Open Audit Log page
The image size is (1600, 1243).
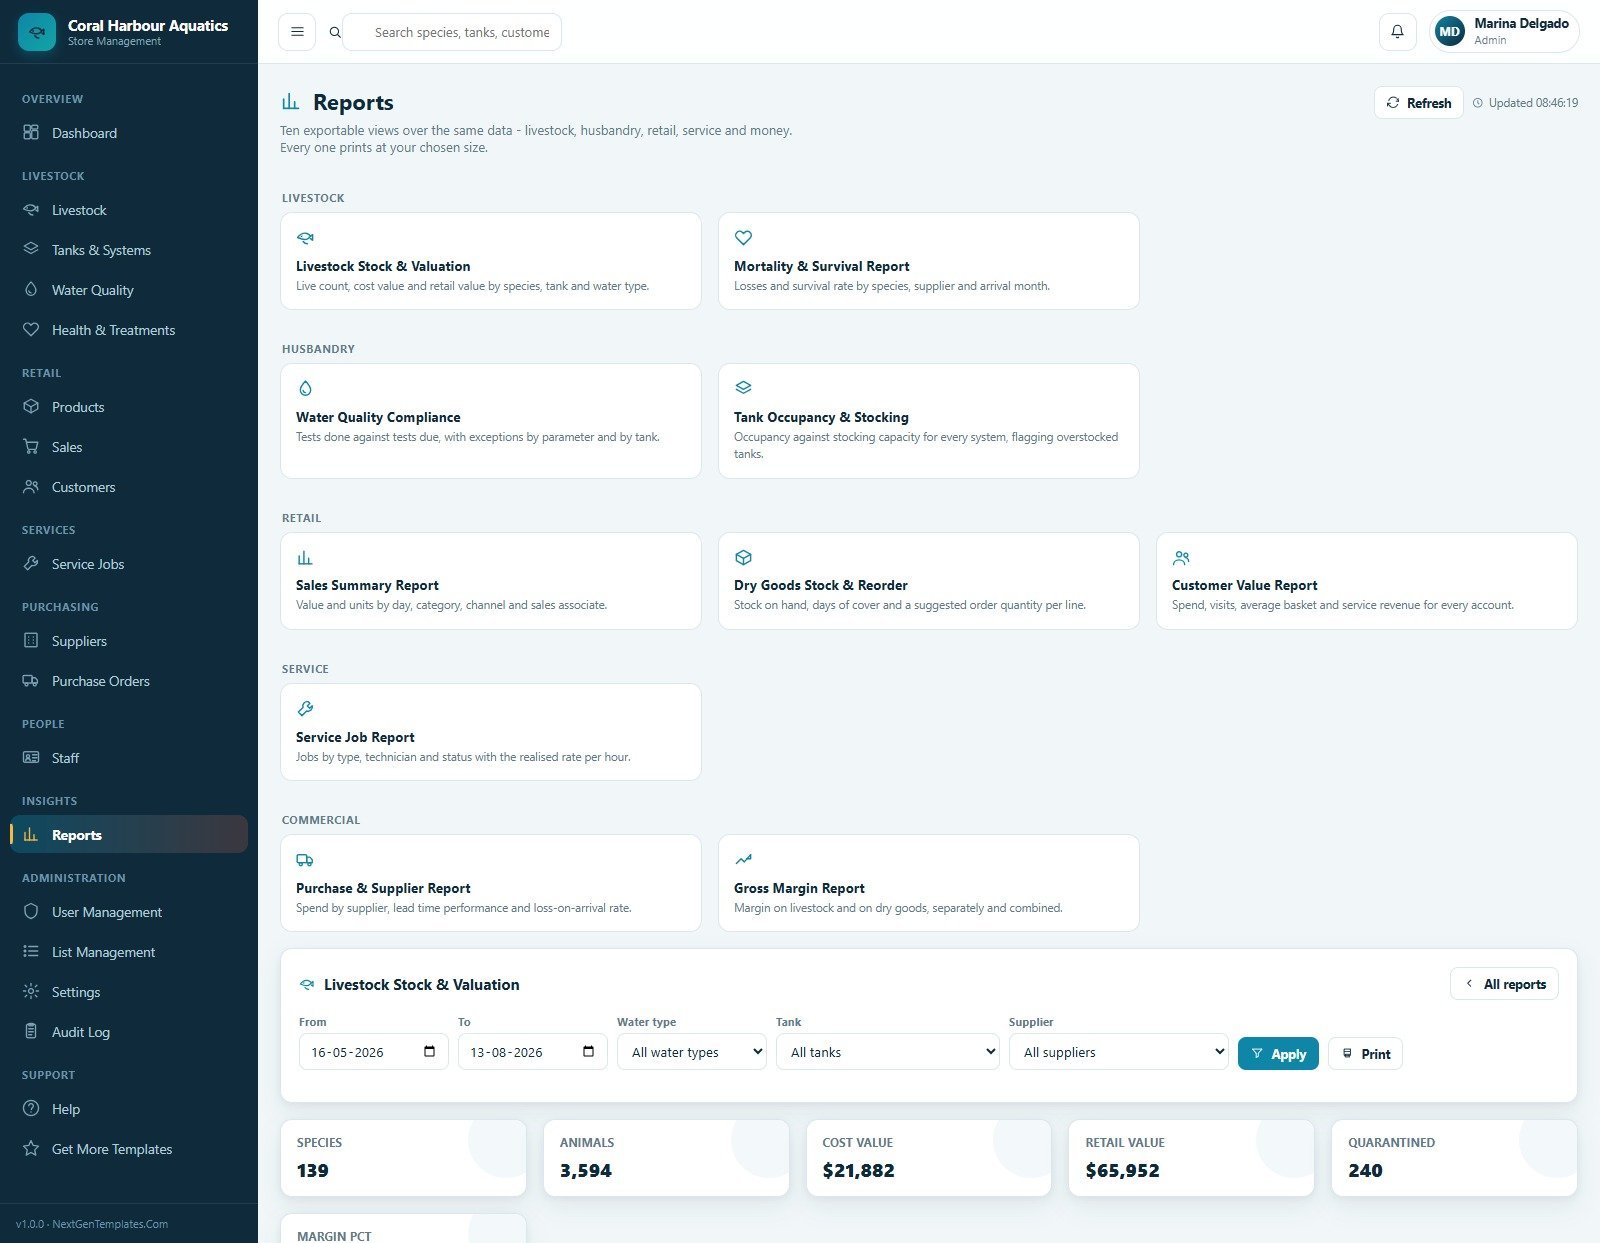(x=129, y=1031)
